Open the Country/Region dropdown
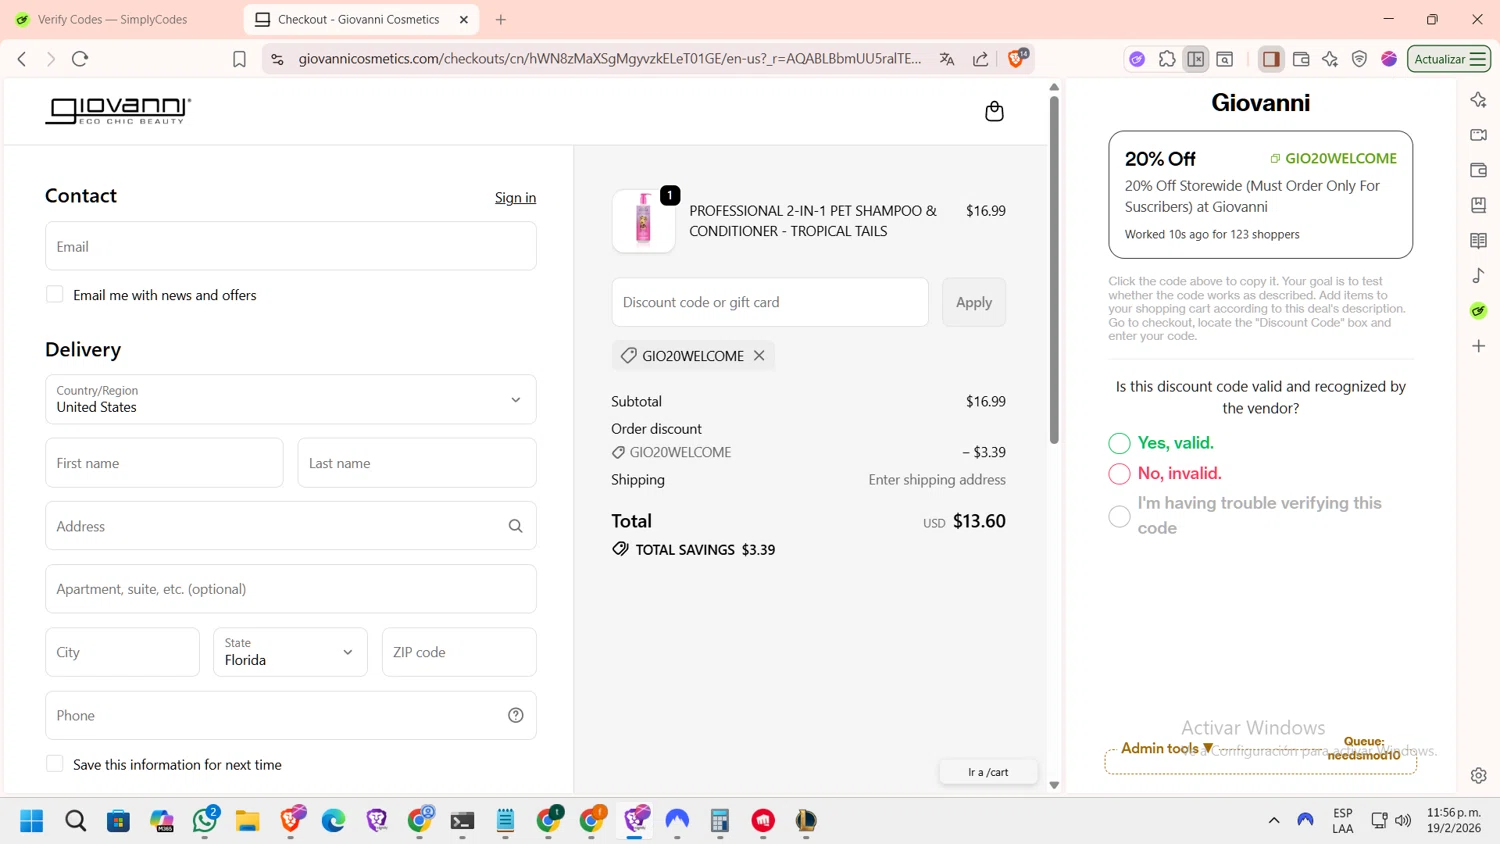 pyautogui.click(x=291, y=399)
